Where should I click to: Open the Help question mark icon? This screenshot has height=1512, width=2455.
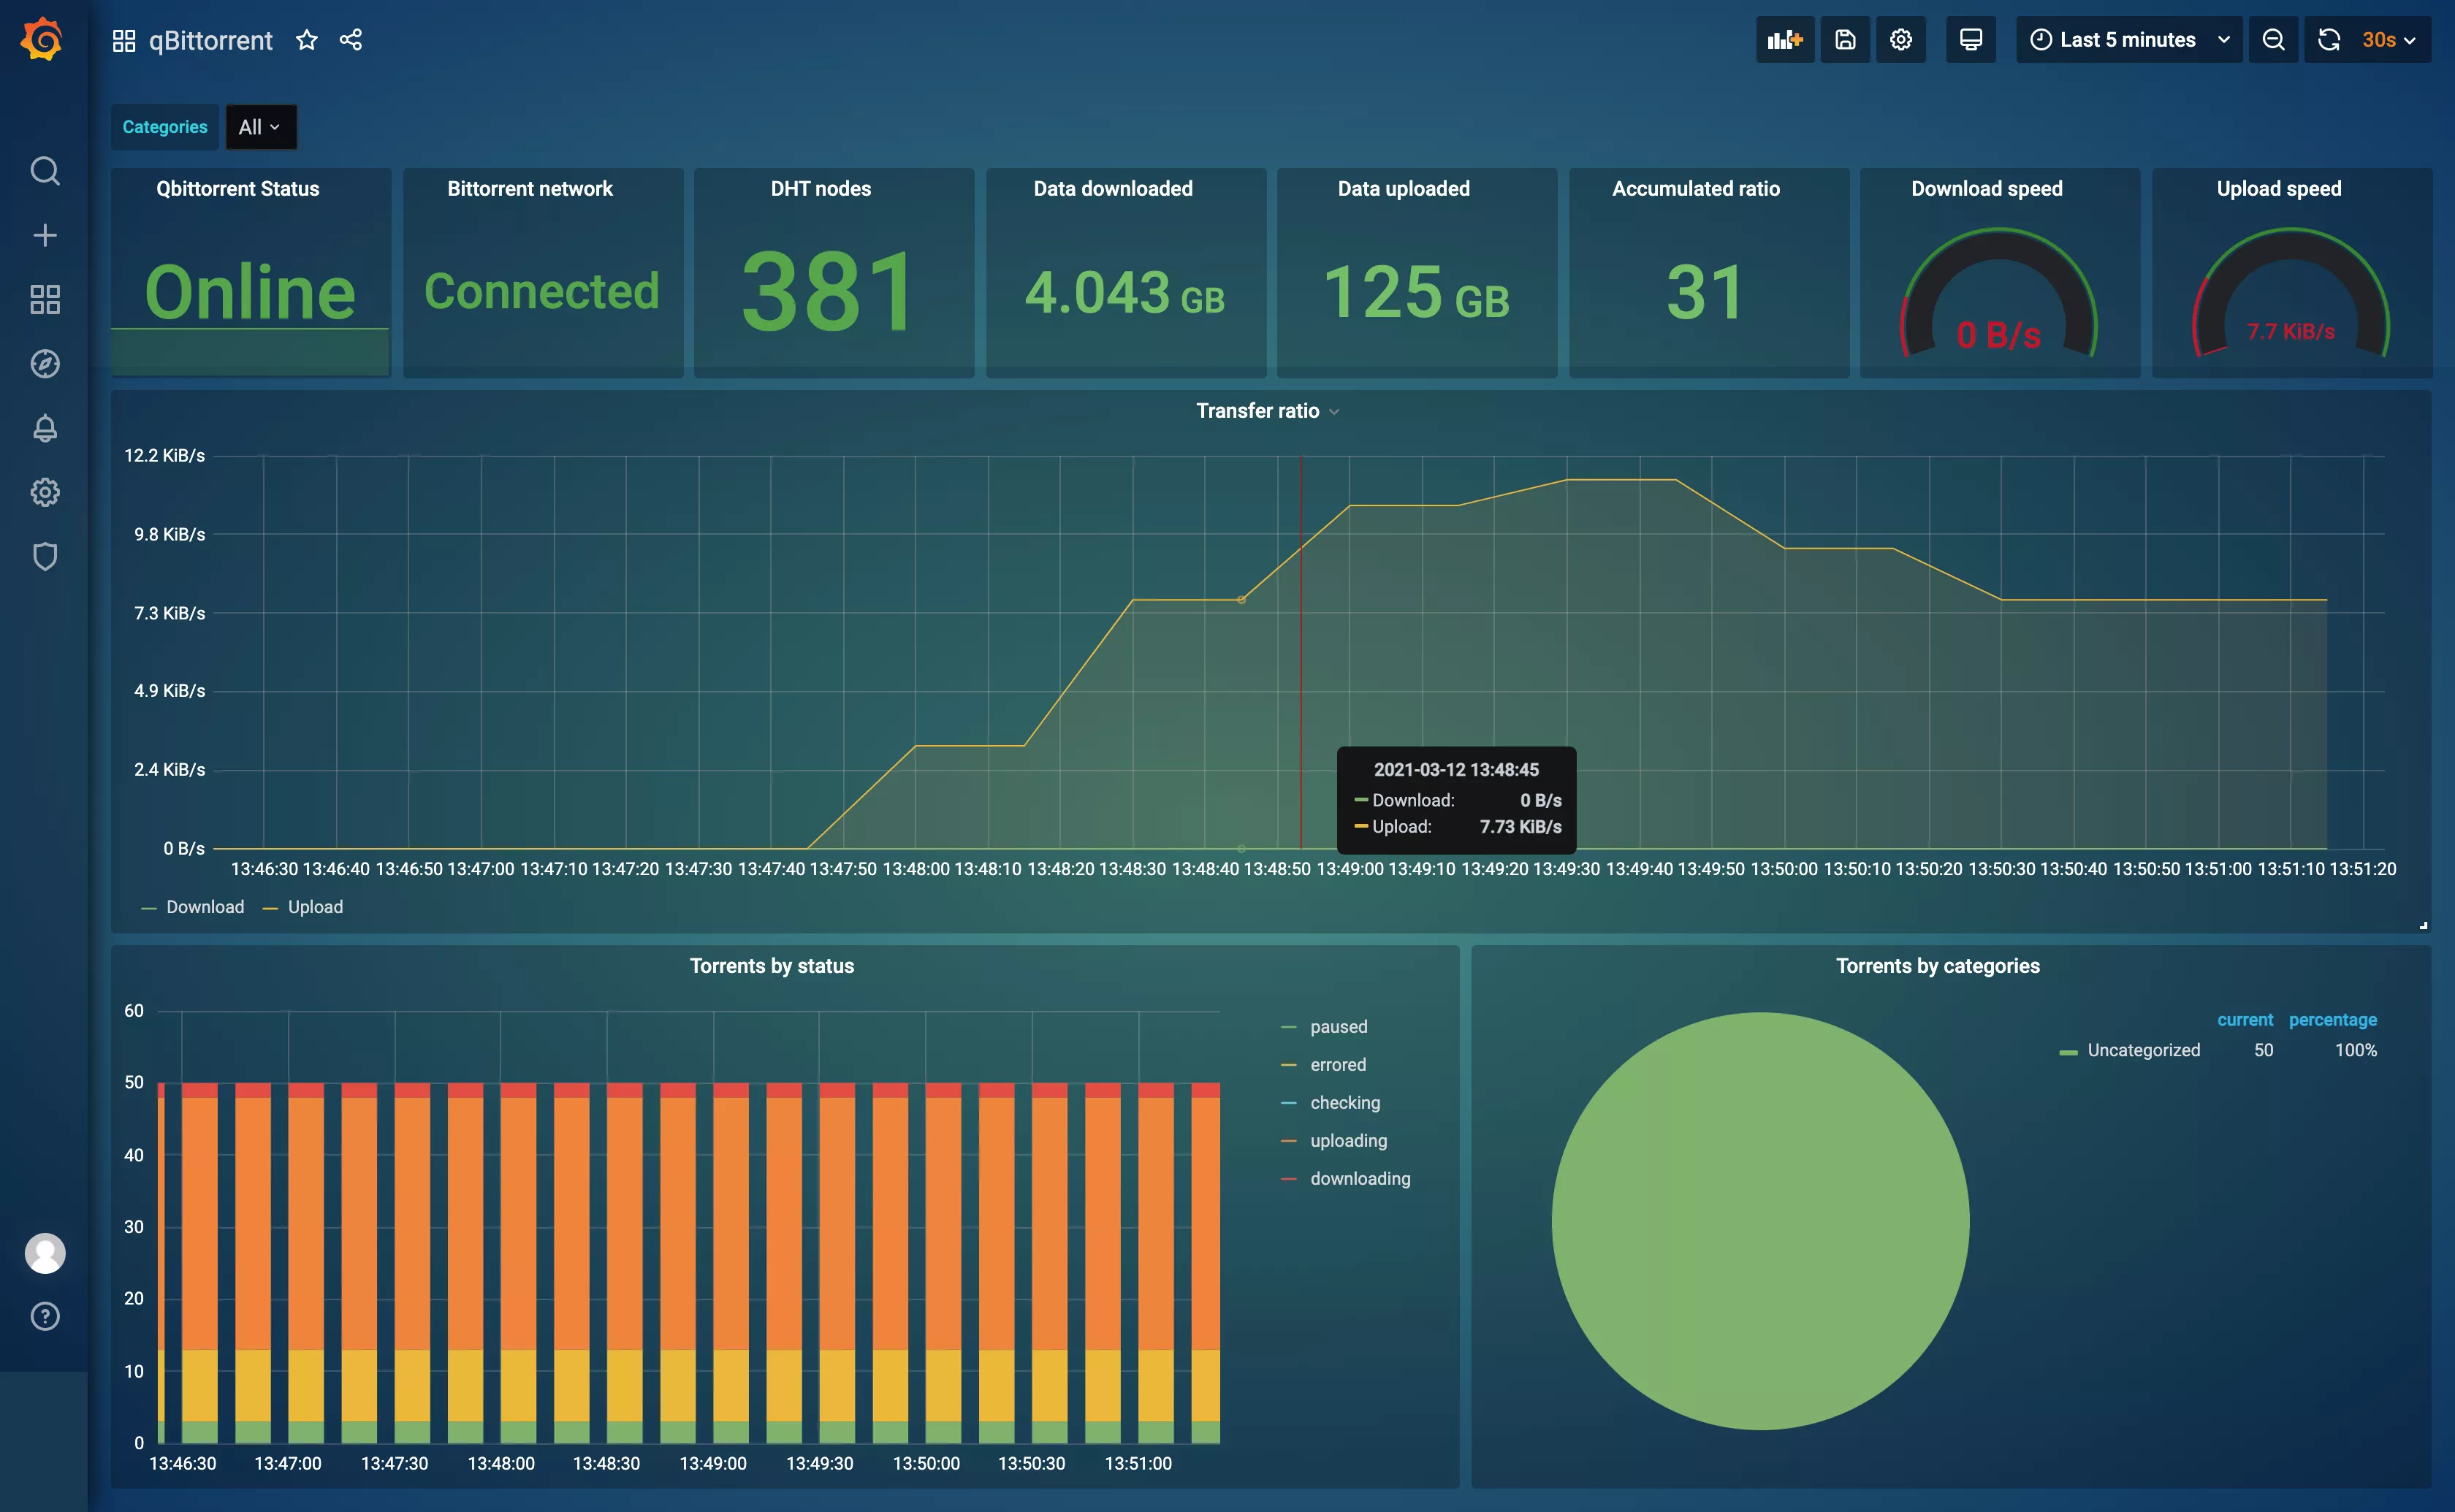point(45,1316)
